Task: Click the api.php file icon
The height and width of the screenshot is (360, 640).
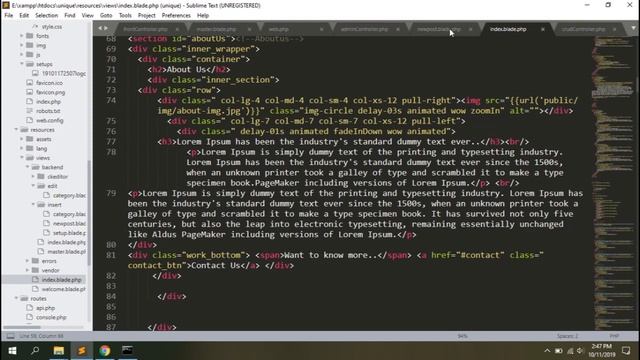Action: tap(29, 308)
